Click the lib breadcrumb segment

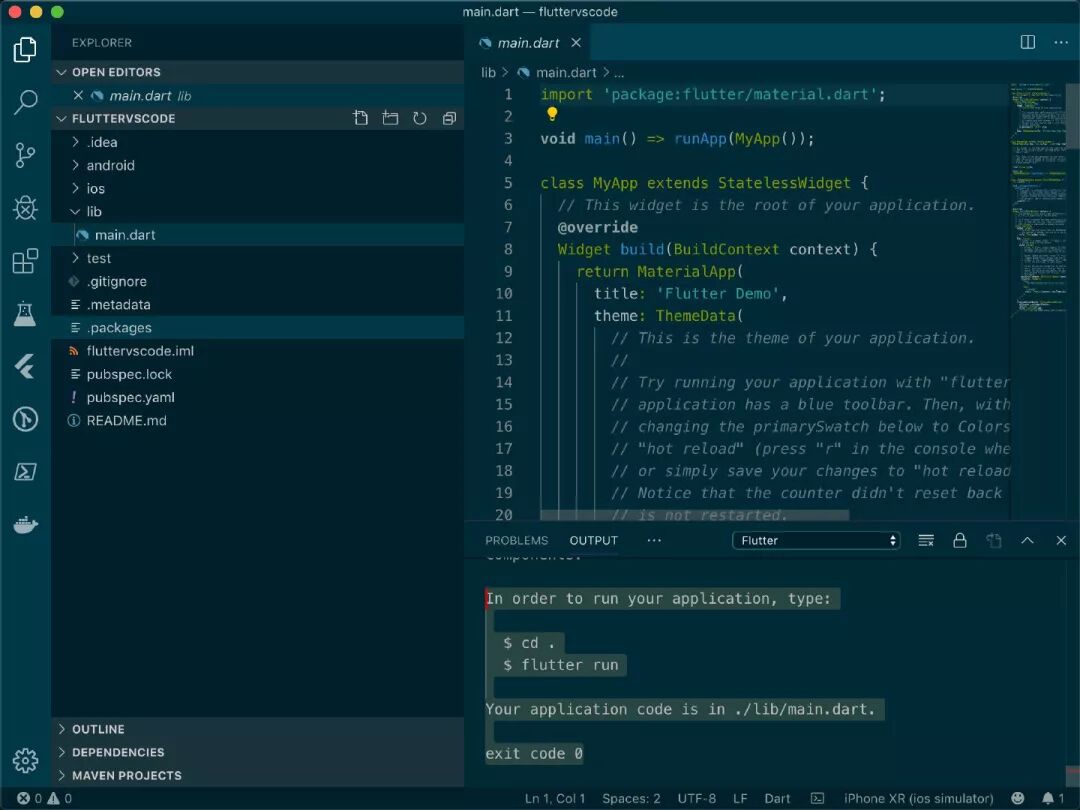point(488,72)
